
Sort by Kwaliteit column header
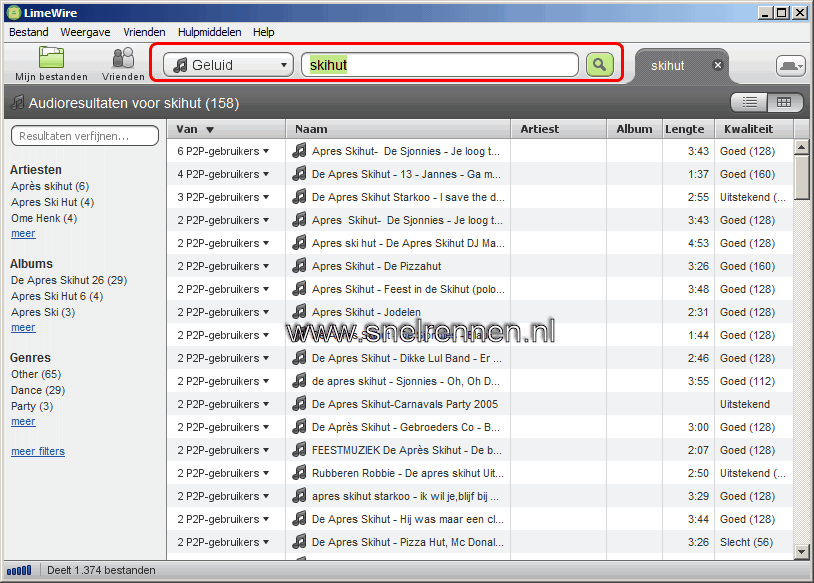tap(754, 129)
